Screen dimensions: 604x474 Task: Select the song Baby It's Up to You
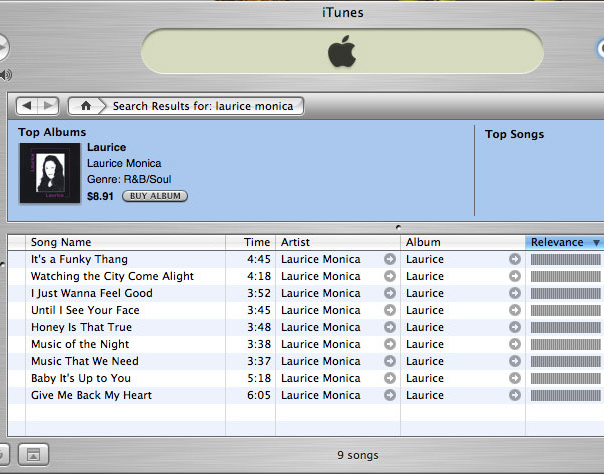(x=81, y=378)
